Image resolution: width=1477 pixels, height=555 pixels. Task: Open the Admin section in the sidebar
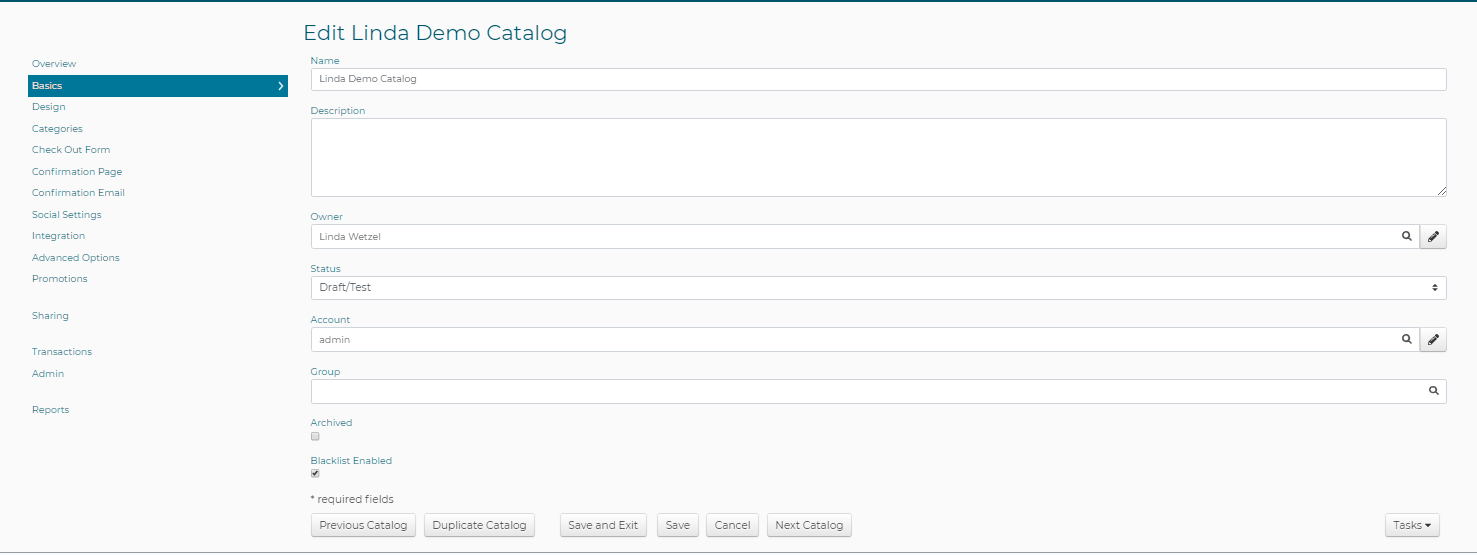(x=48, y=374)
